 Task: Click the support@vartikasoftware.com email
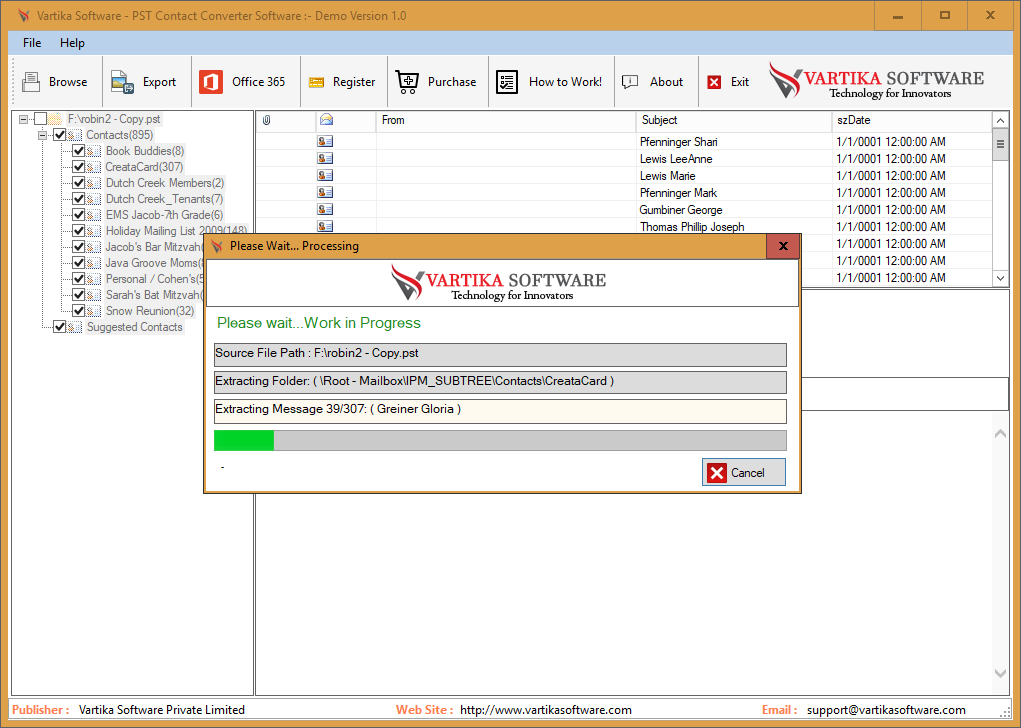(x=886, y=710)
